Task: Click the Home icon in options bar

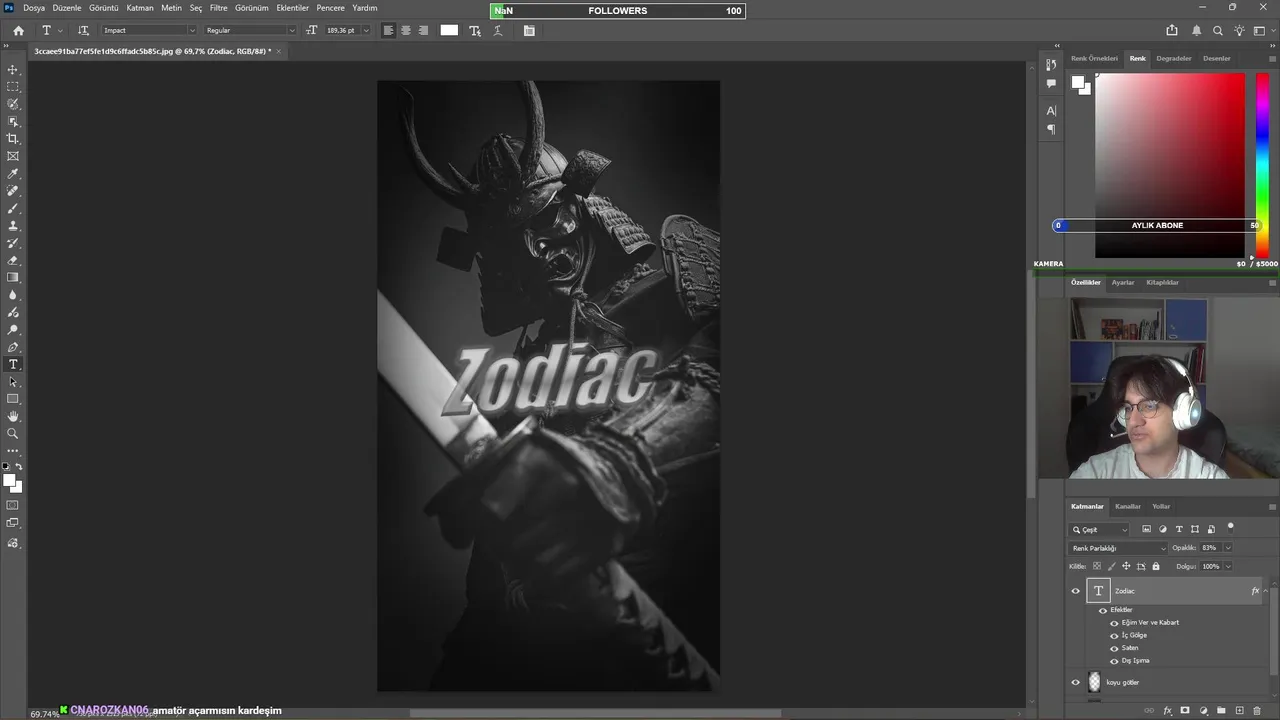Action: click(18, 30)
